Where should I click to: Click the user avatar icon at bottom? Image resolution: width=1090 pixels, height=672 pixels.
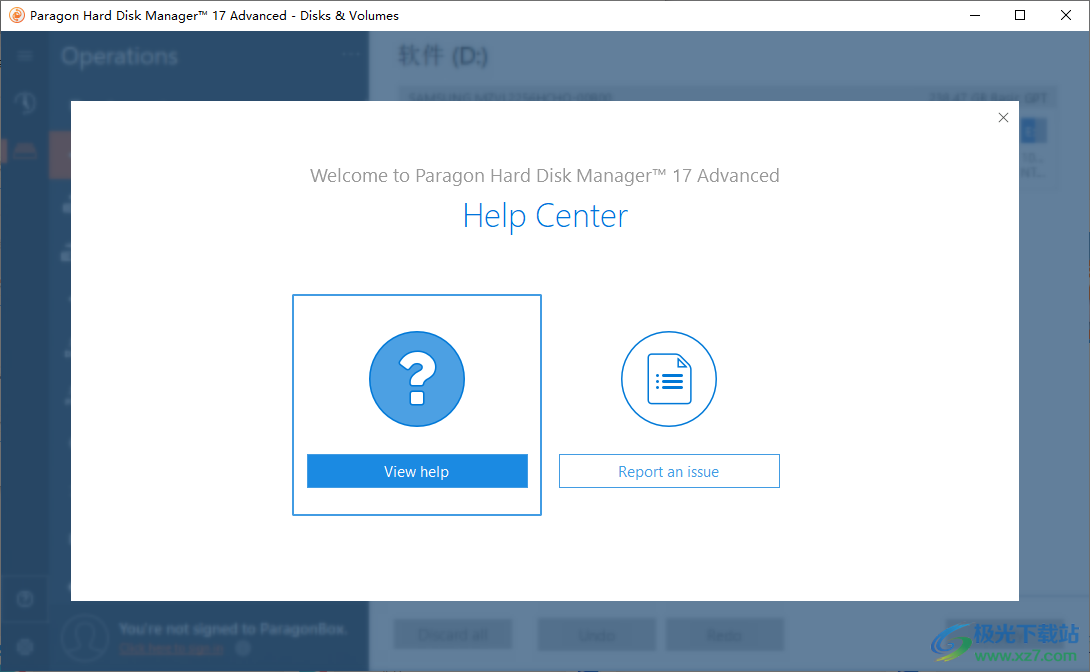[85, 637]
